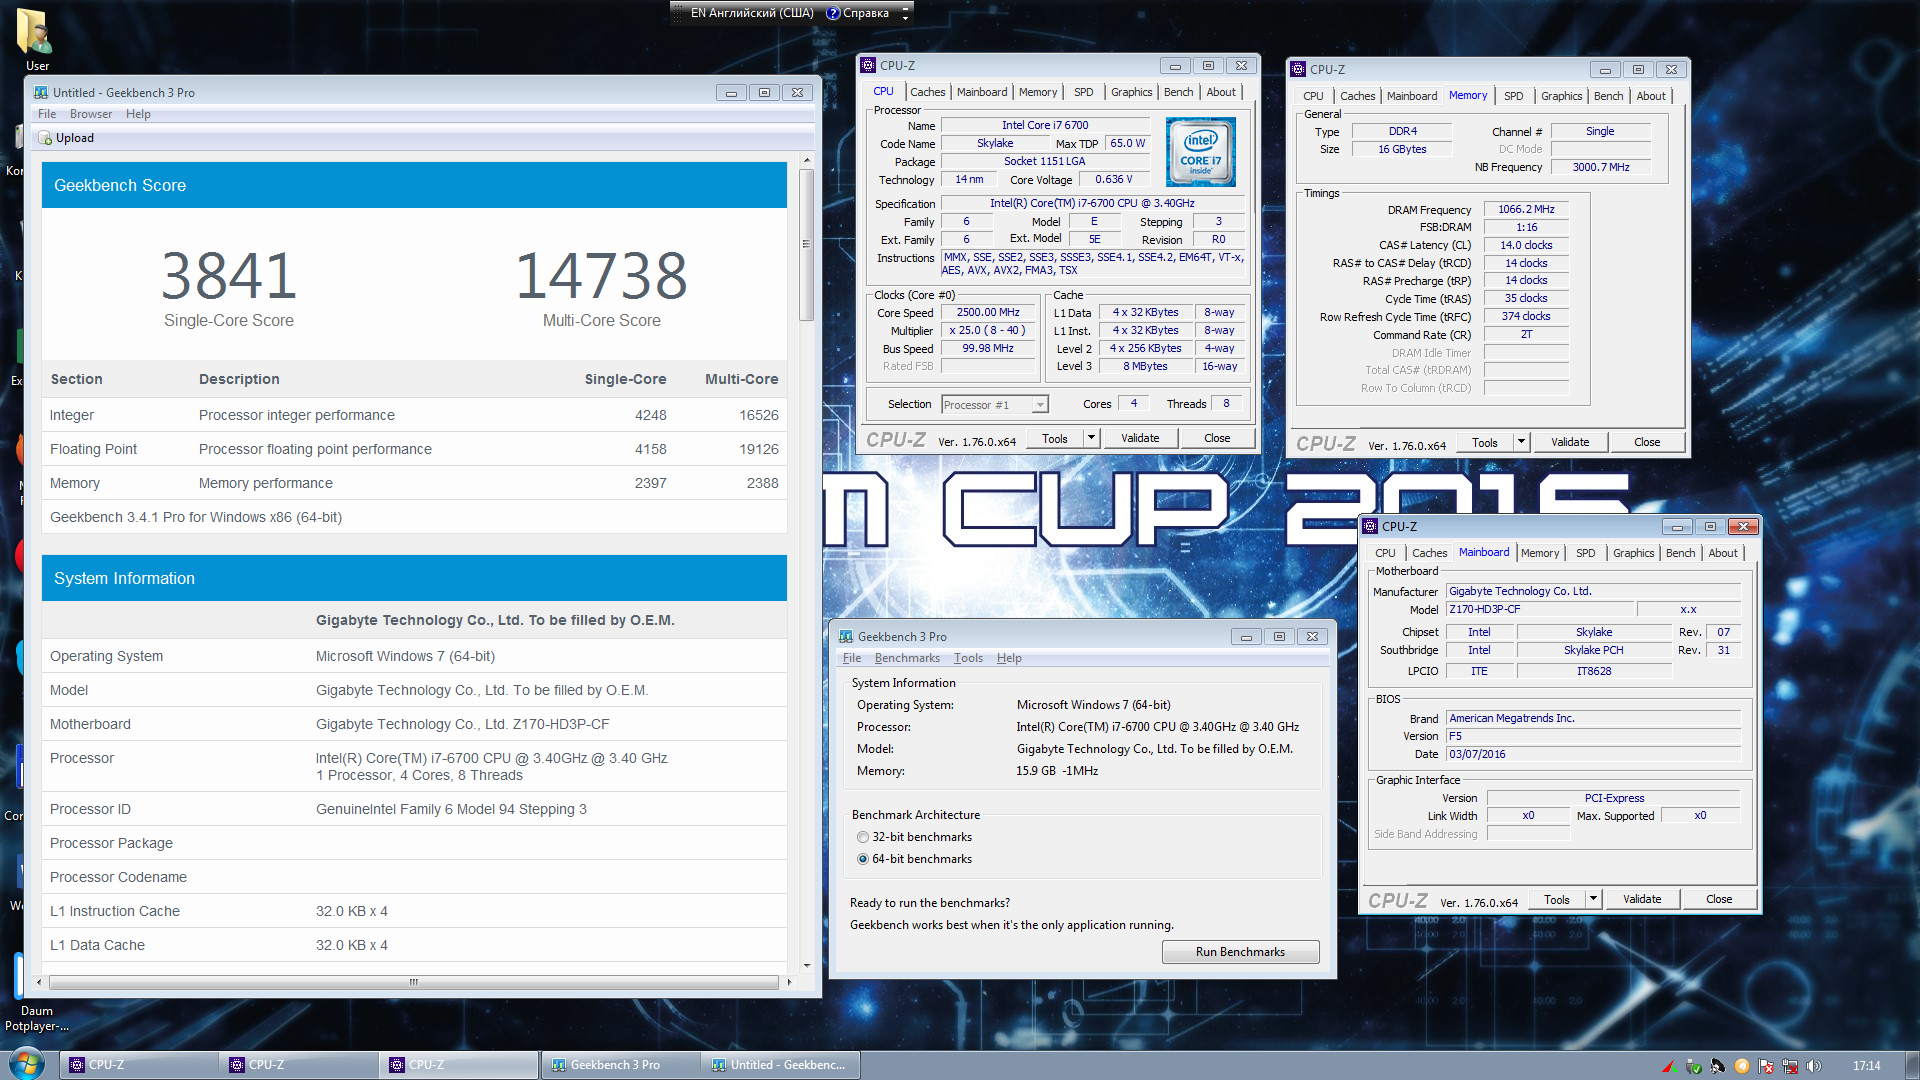The height and width of the screenshot is (1080, 1920).
Task: Switch to SPD tab in CPU-Z Memory window
Action: 1514,96
